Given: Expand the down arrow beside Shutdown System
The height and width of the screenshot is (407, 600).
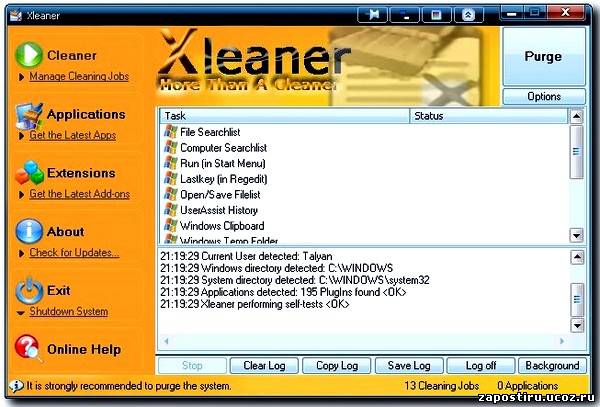Looking at the screenshot, I should [x=21, y=313].
